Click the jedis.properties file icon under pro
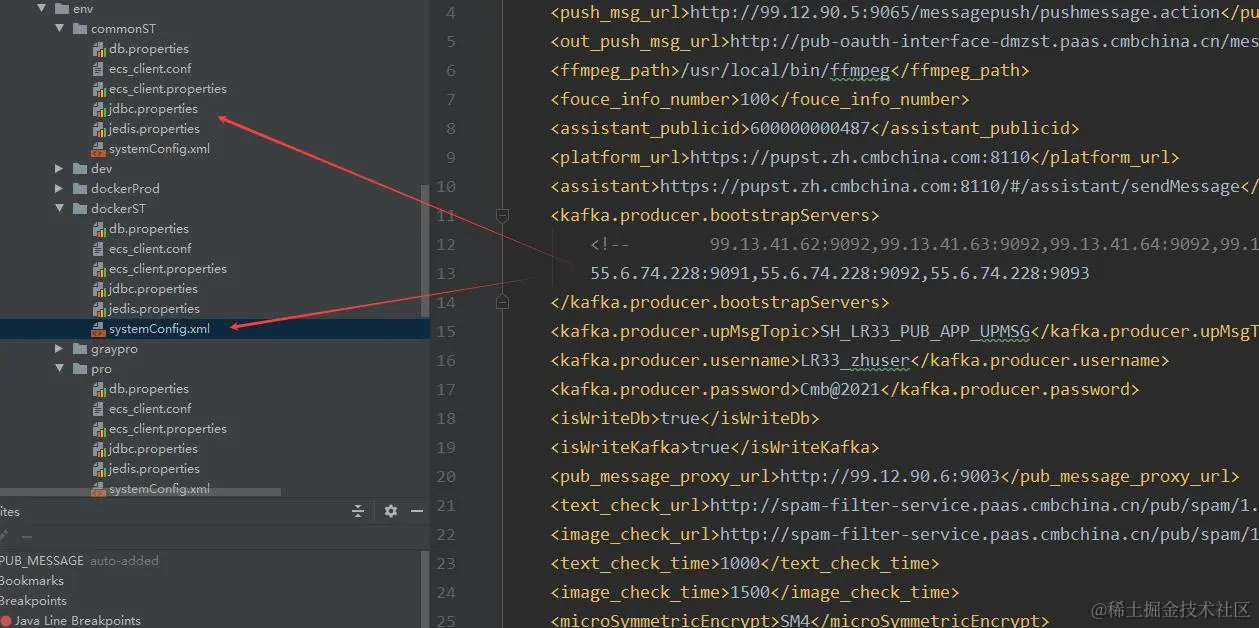This screenshot has height=628, width=1259. click(x=98, y=469)
